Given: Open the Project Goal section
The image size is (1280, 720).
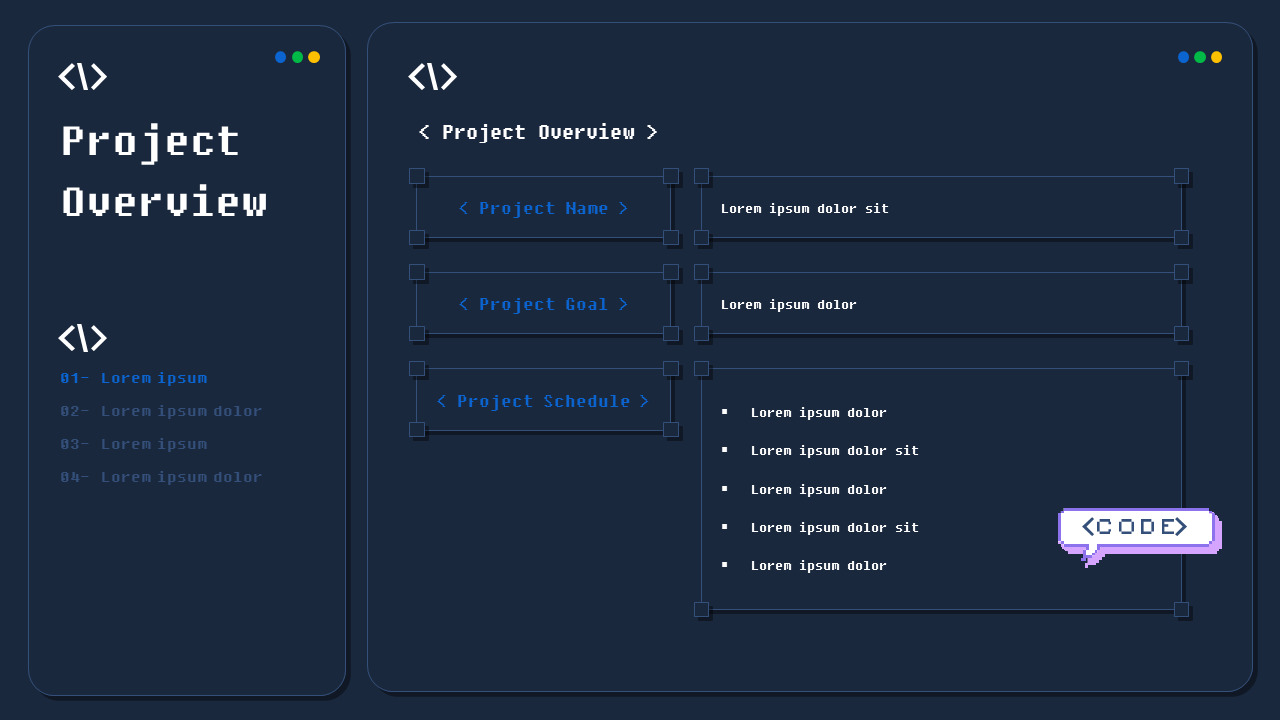Looking at the screenshot, I should click(544, 304).
